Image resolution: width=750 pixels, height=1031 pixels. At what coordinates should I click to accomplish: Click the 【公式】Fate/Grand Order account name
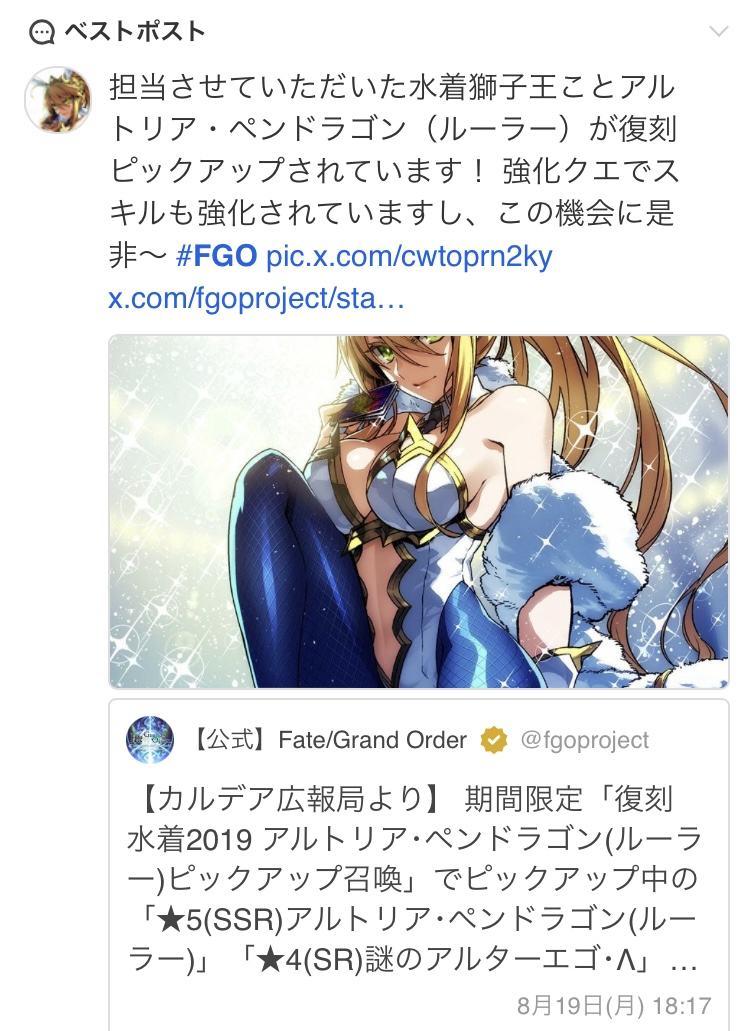point(329,740)
